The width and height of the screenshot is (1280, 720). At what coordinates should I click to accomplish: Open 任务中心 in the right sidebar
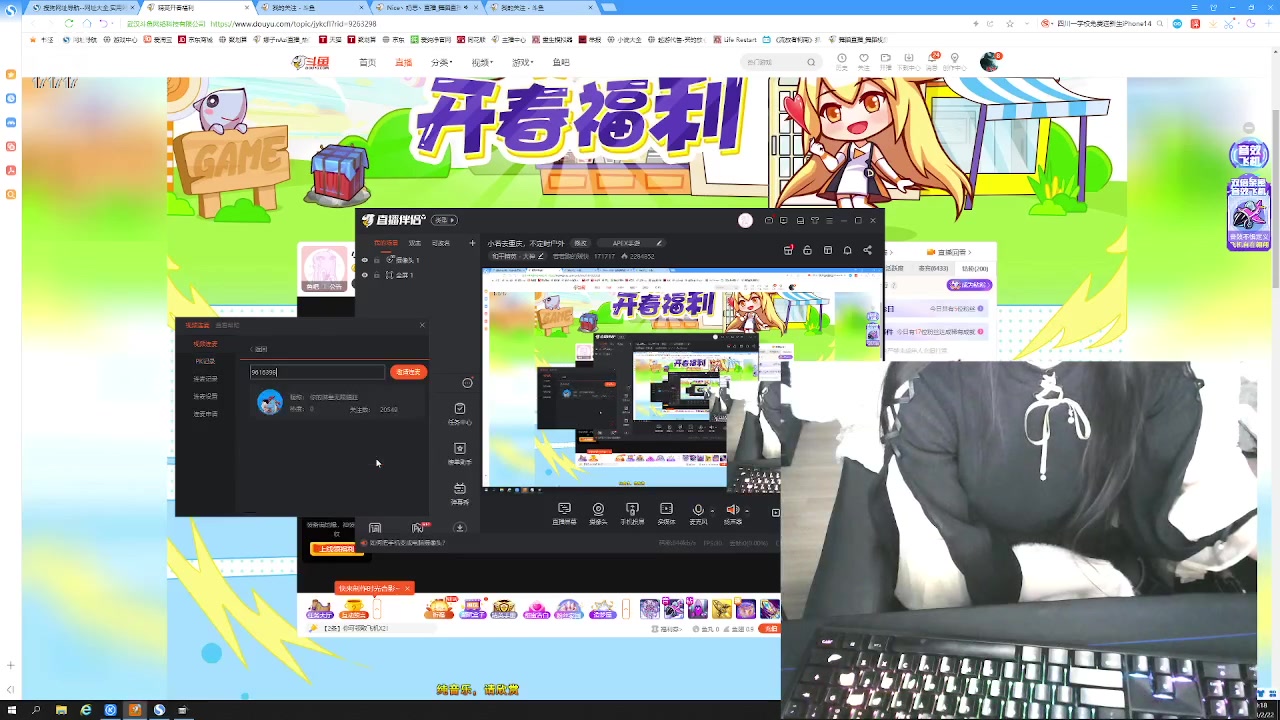(x=460, y=408)
